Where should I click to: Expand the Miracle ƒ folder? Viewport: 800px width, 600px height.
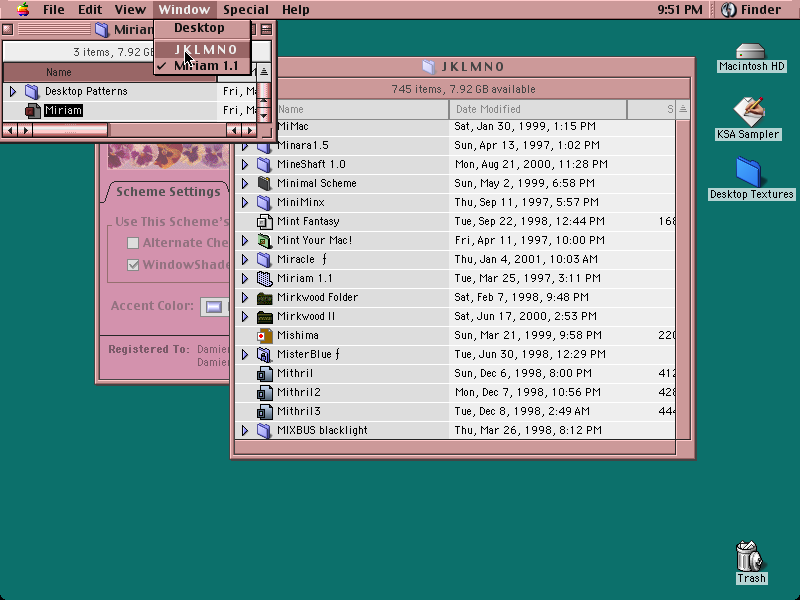pos(245,259)
